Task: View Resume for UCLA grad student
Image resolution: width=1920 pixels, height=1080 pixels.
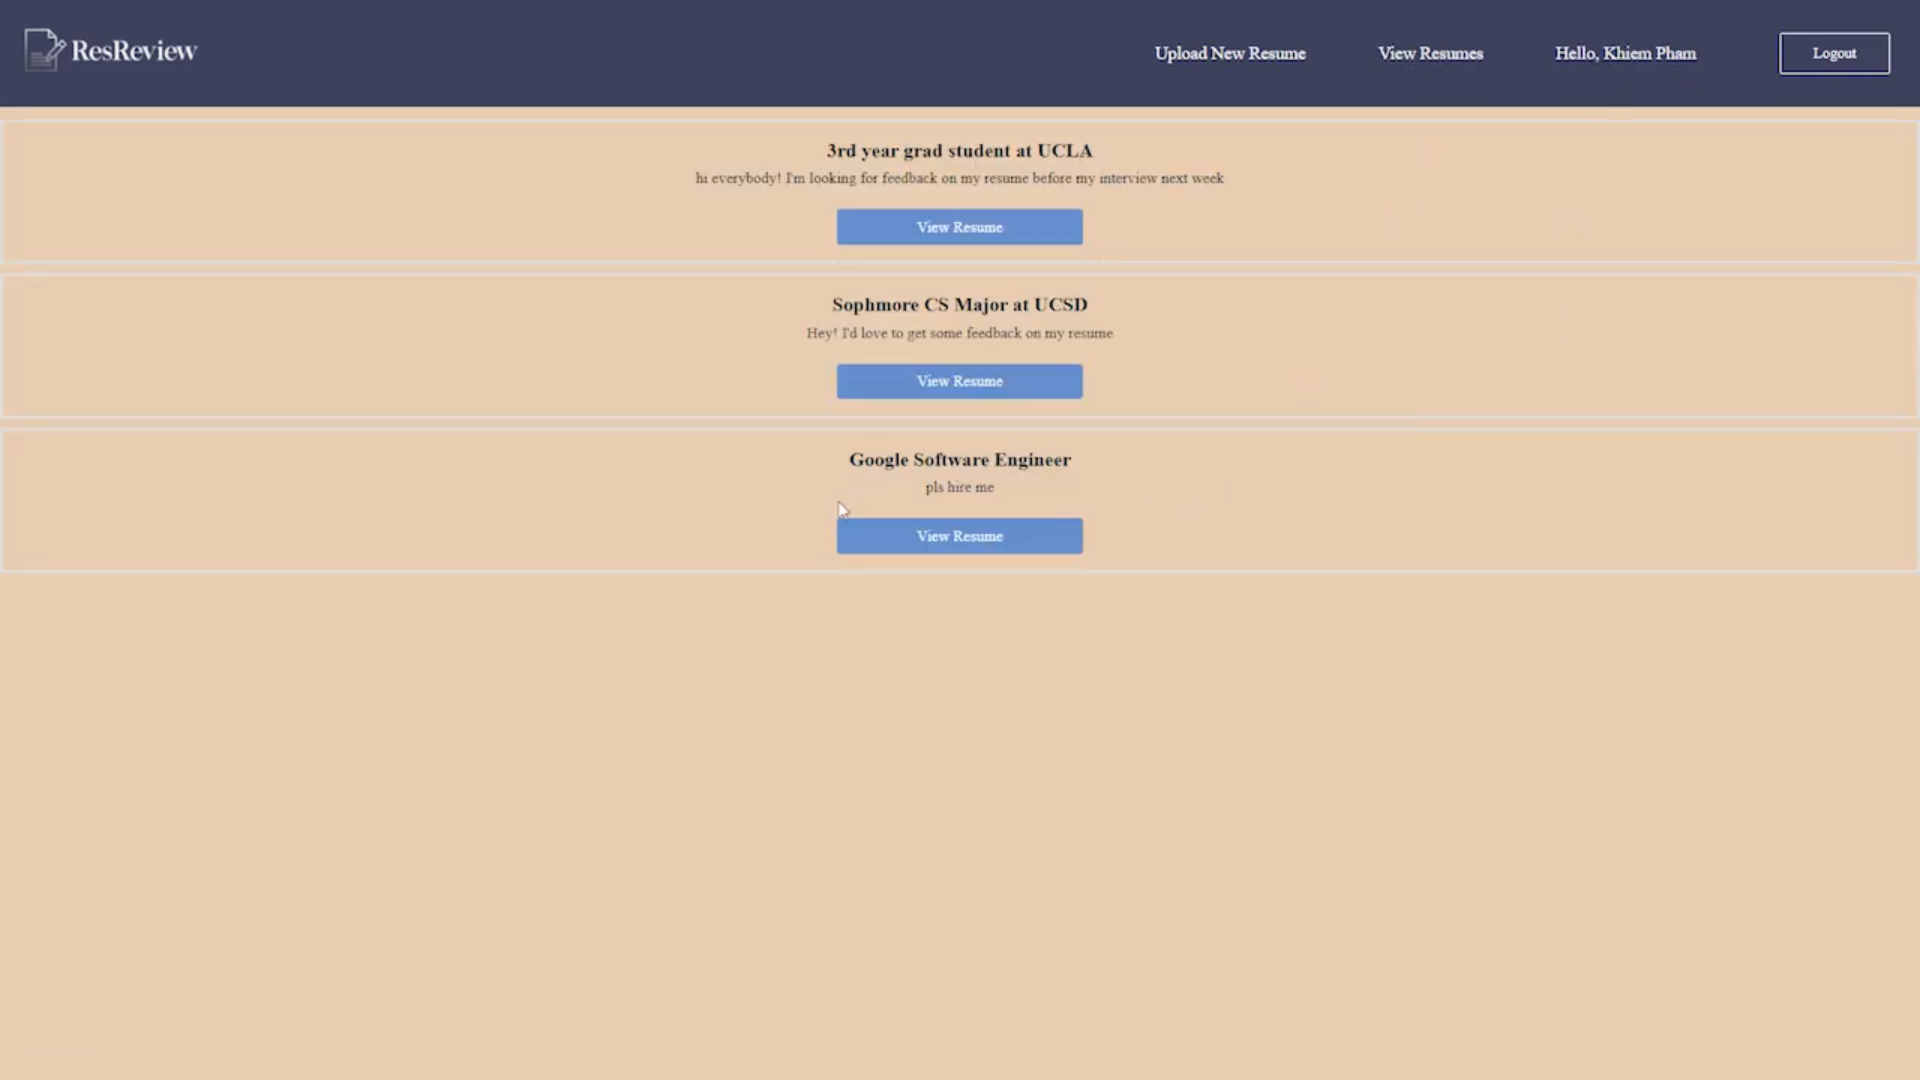Action: point(959,227)
